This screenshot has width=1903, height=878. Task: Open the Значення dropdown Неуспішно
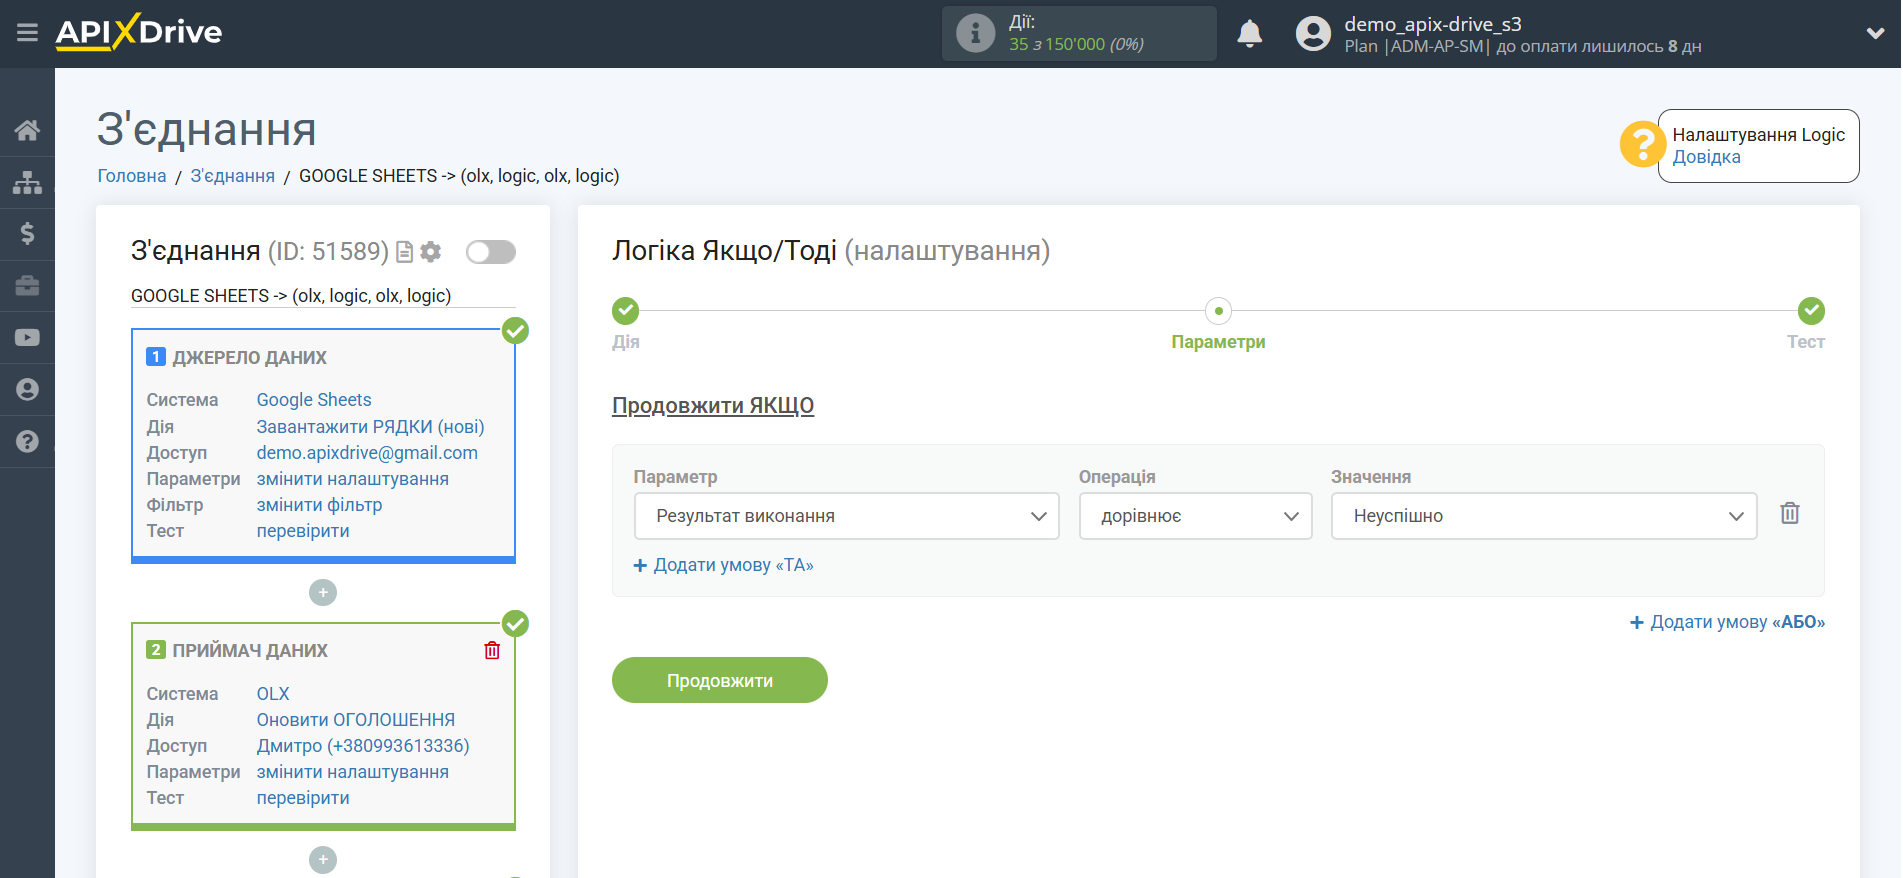tap(1543, 516)
